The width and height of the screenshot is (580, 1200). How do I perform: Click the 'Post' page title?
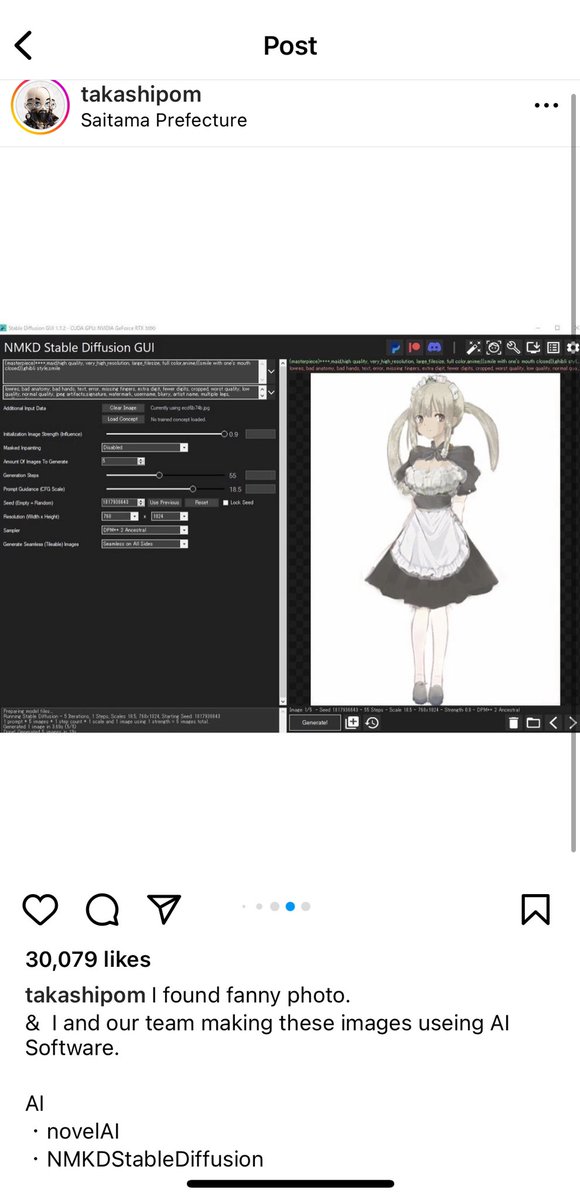290,45
